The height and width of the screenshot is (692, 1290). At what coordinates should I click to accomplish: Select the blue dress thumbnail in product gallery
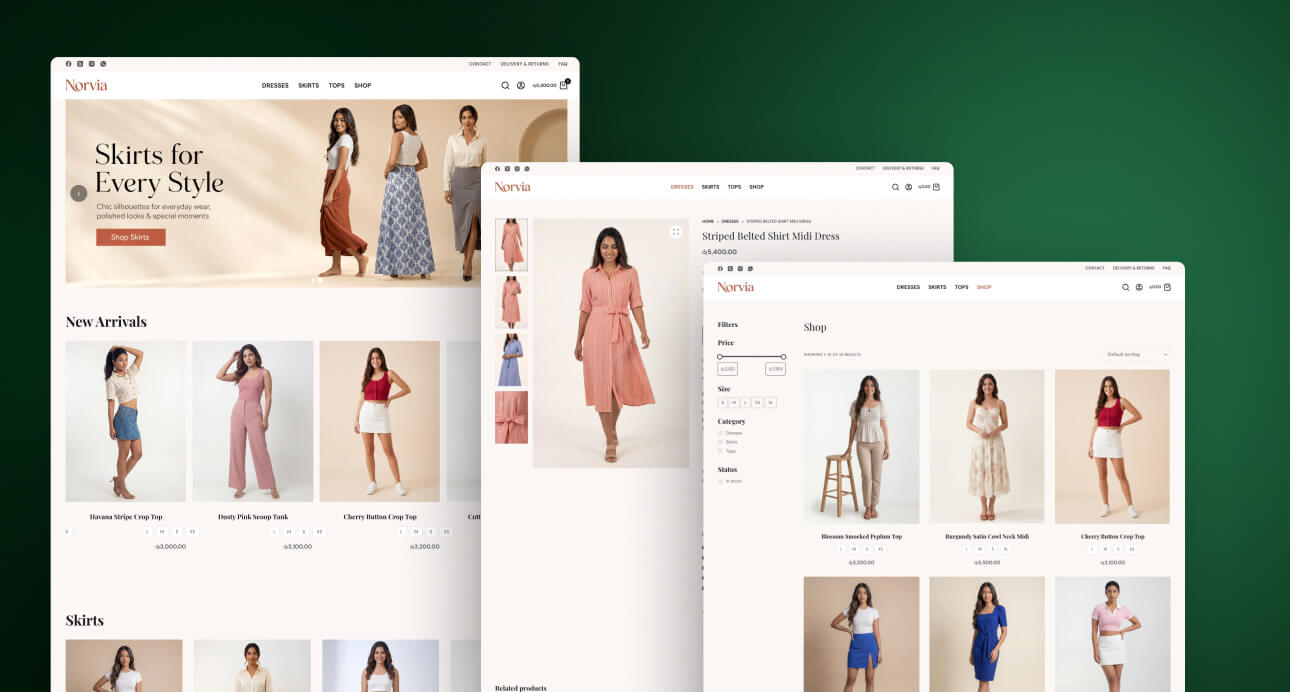(511, 360)
